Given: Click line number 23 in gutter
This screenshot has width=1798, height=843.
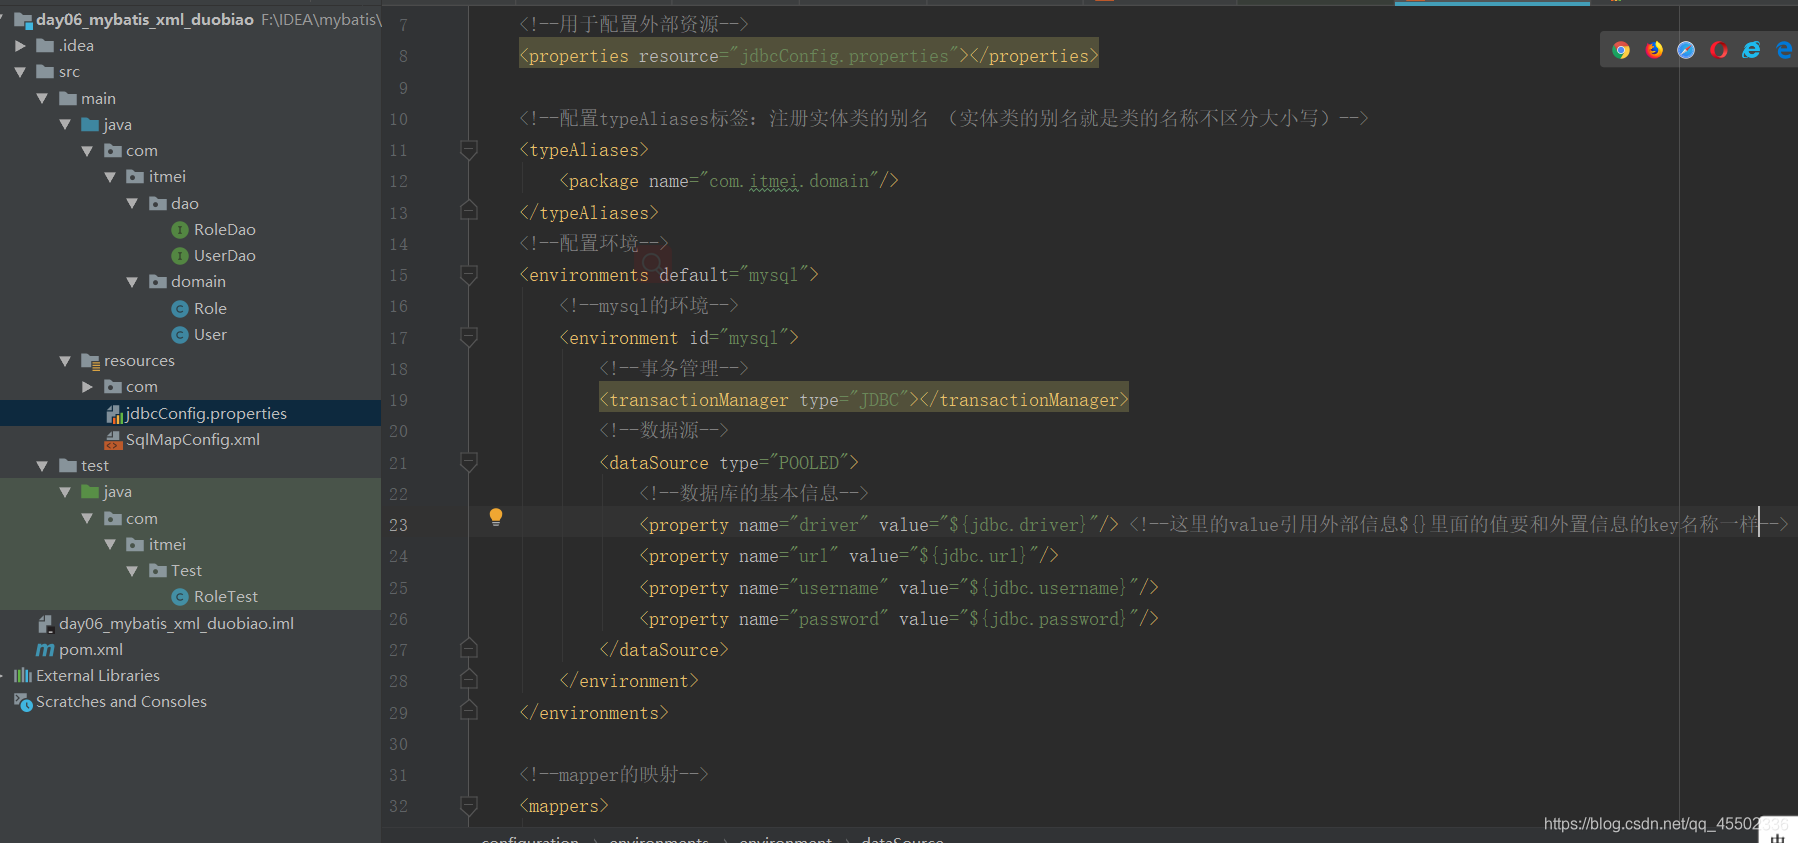Looking at the screenshot, I should (398, 525).
